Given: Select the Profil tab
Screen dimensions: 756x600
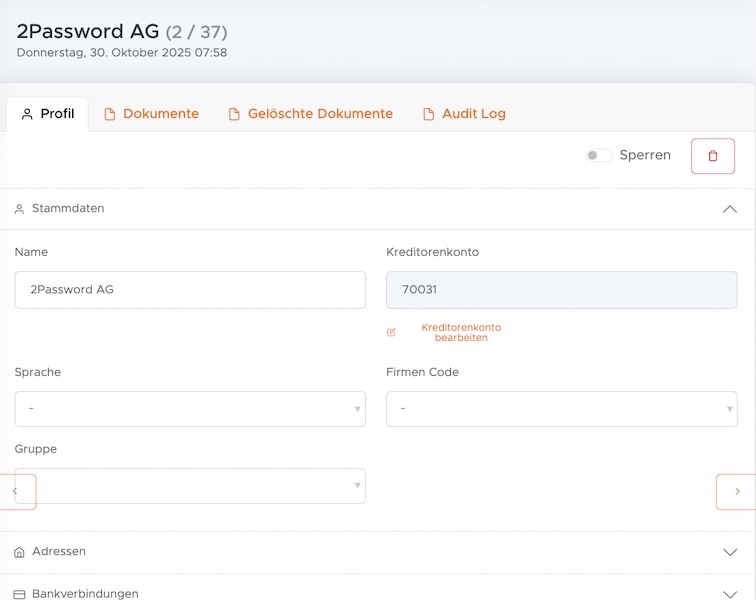Looking at the screenshot, I should 48,114.
